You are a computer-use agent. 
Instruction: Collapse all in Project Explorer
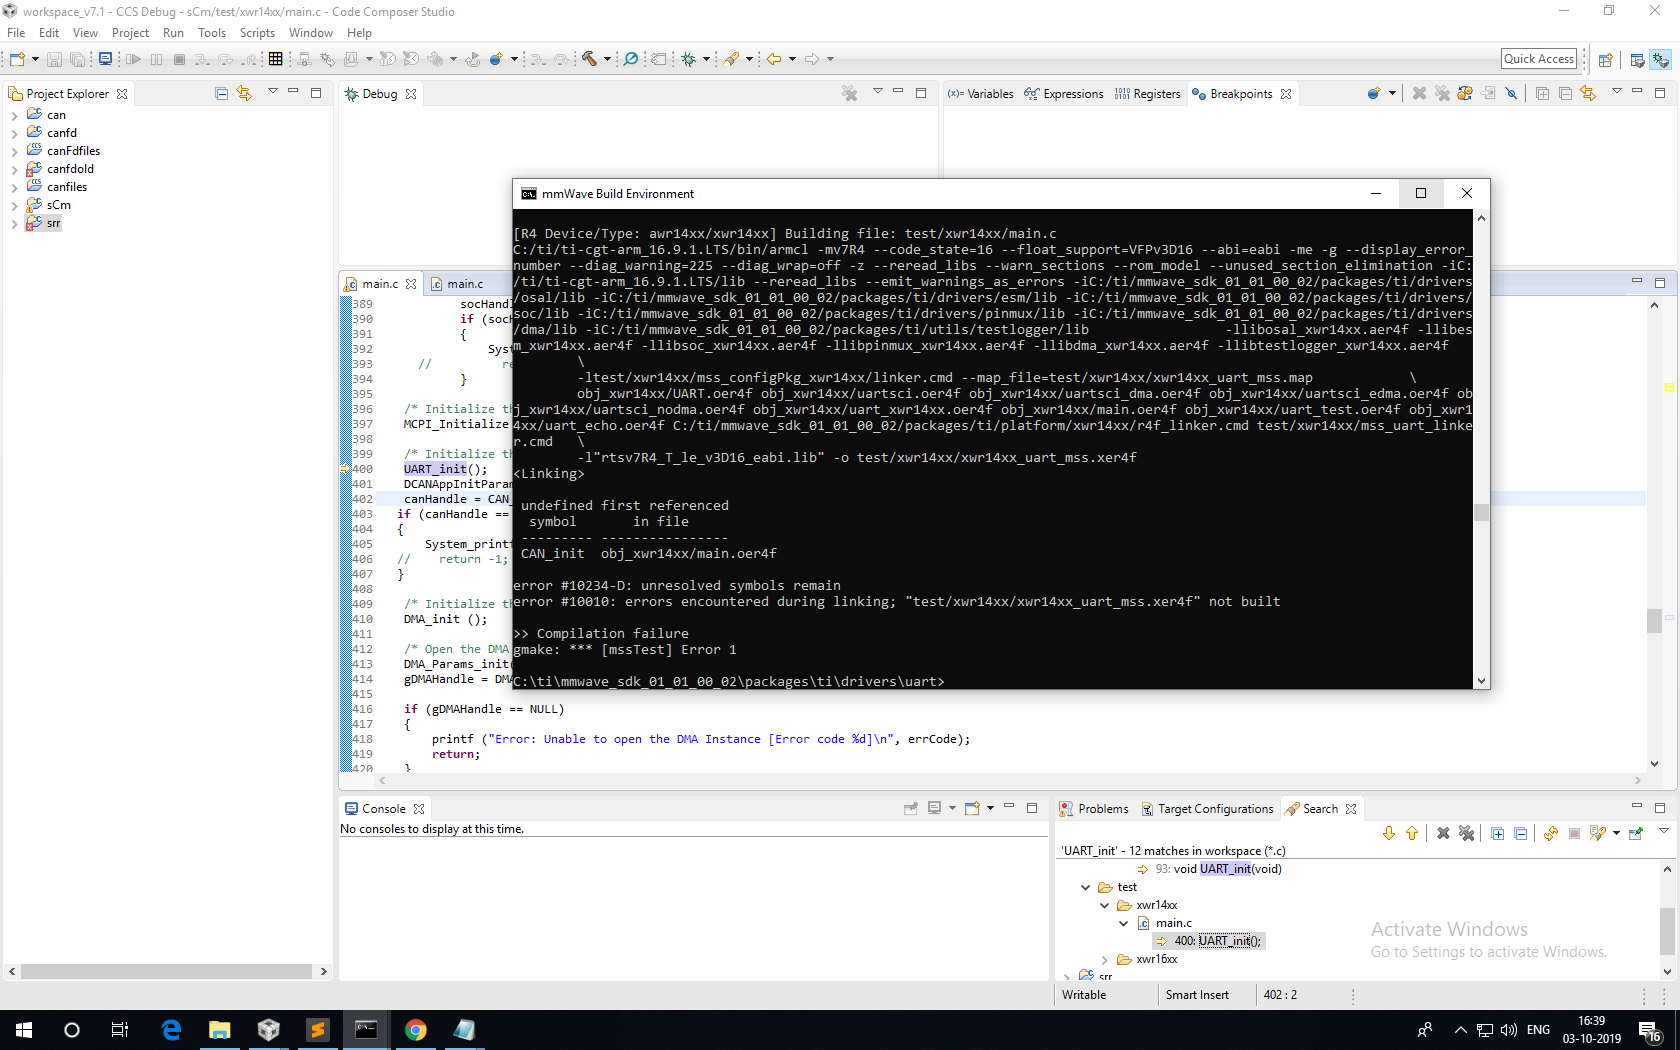tap(222, 93)
